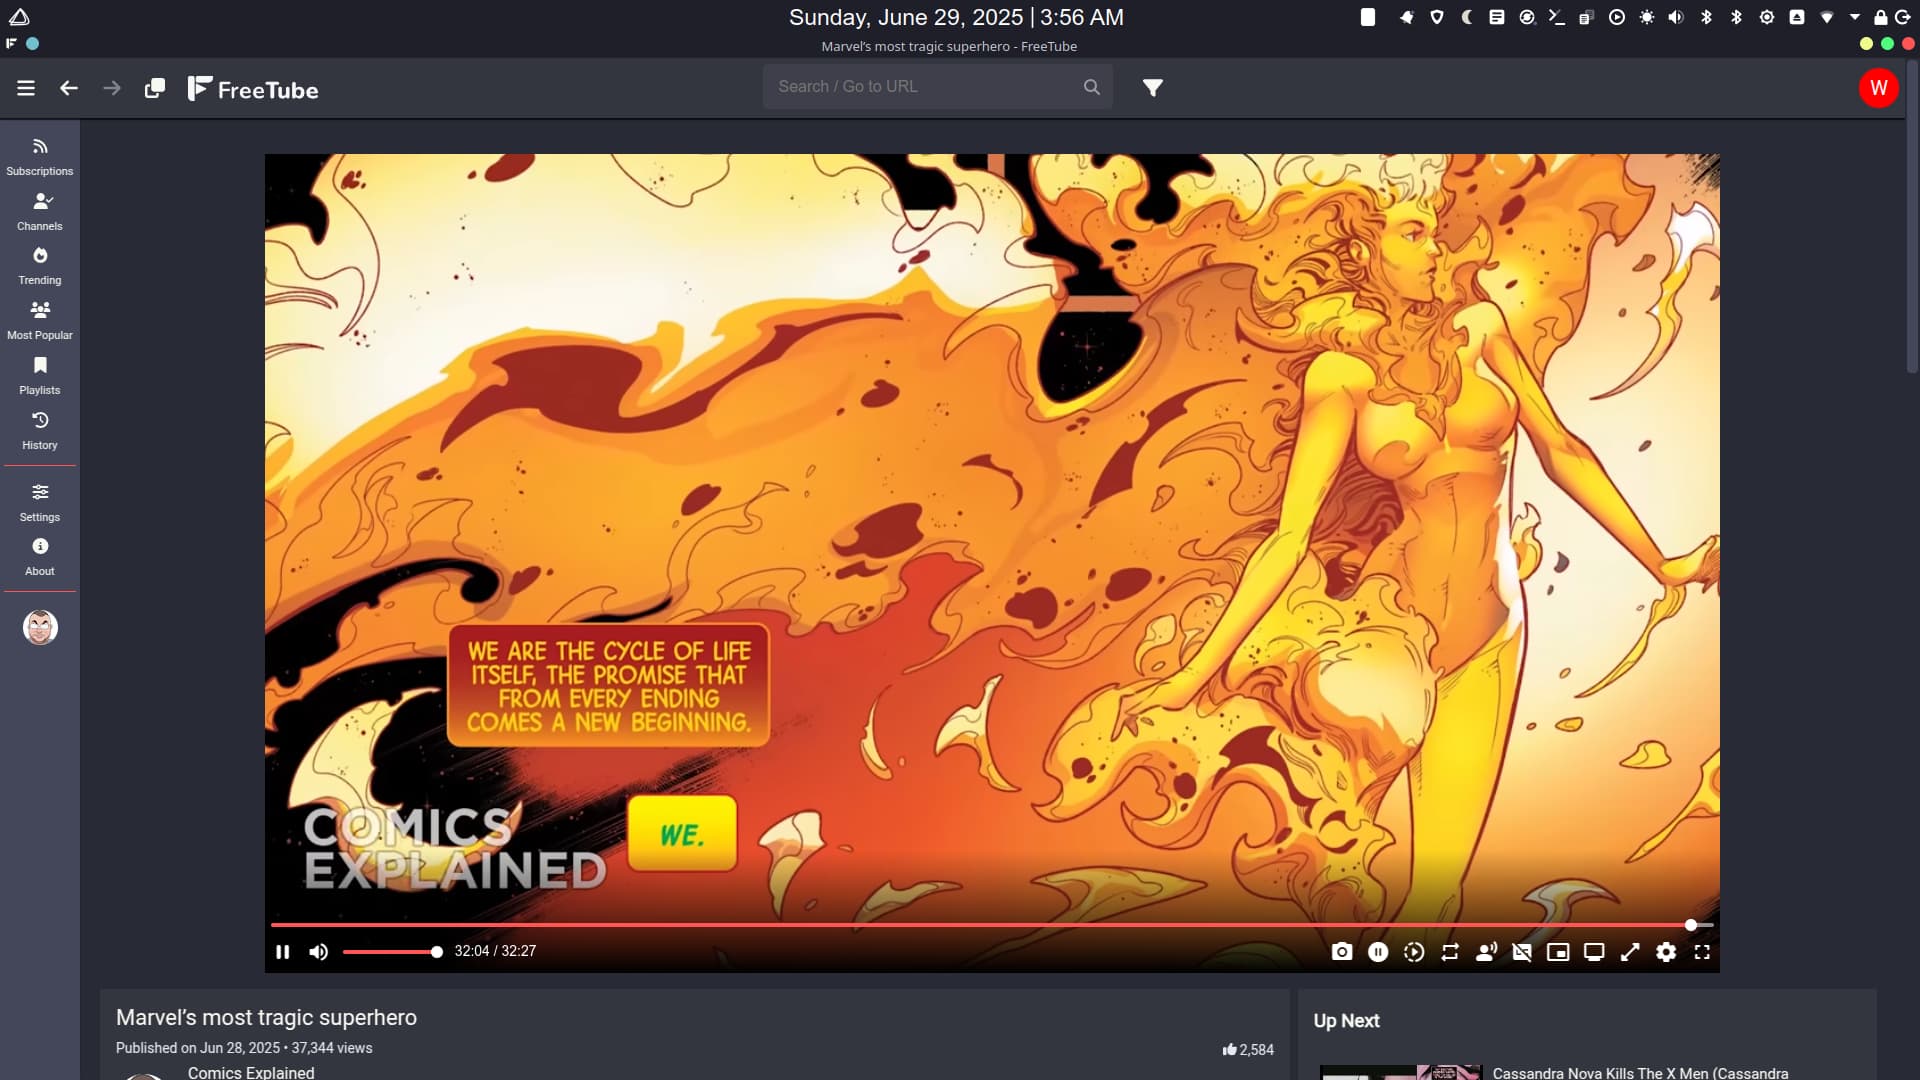The image size is (1920, 1080).
Task: Create a new window with the copy icon
Action: click(x=155, y=88)
